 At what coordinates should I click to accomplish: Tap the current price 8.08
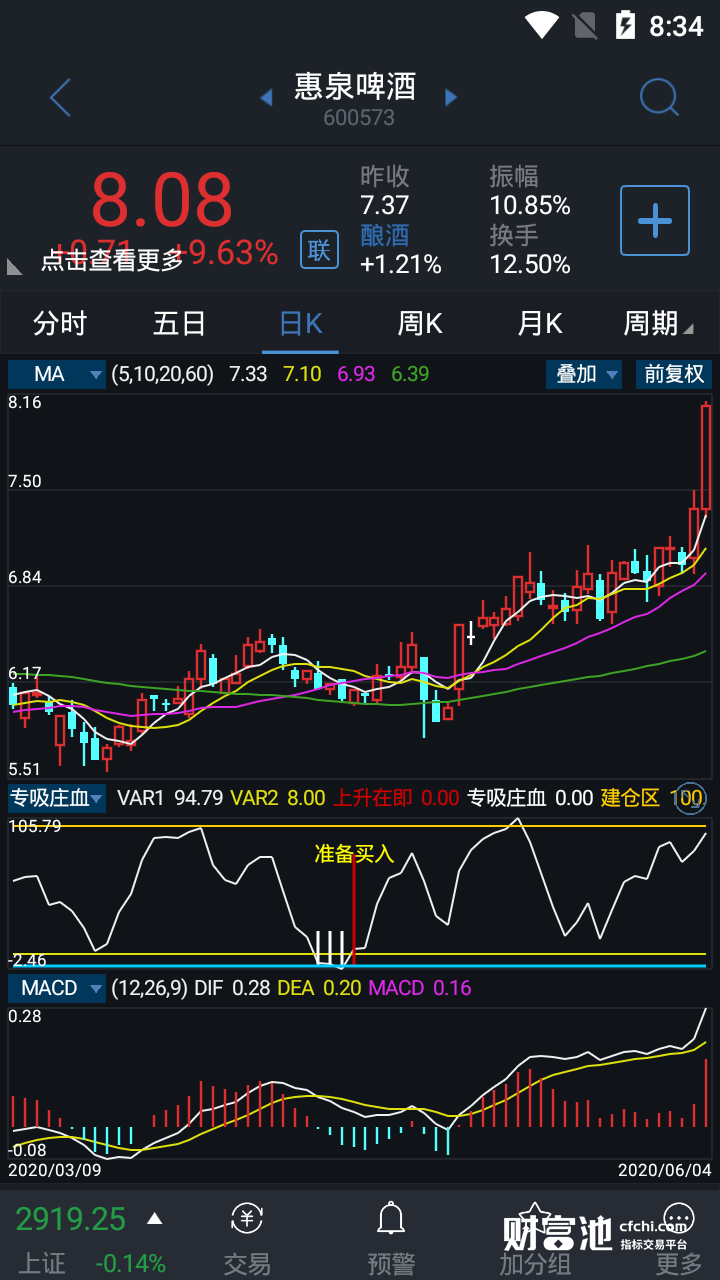point(162,200)
